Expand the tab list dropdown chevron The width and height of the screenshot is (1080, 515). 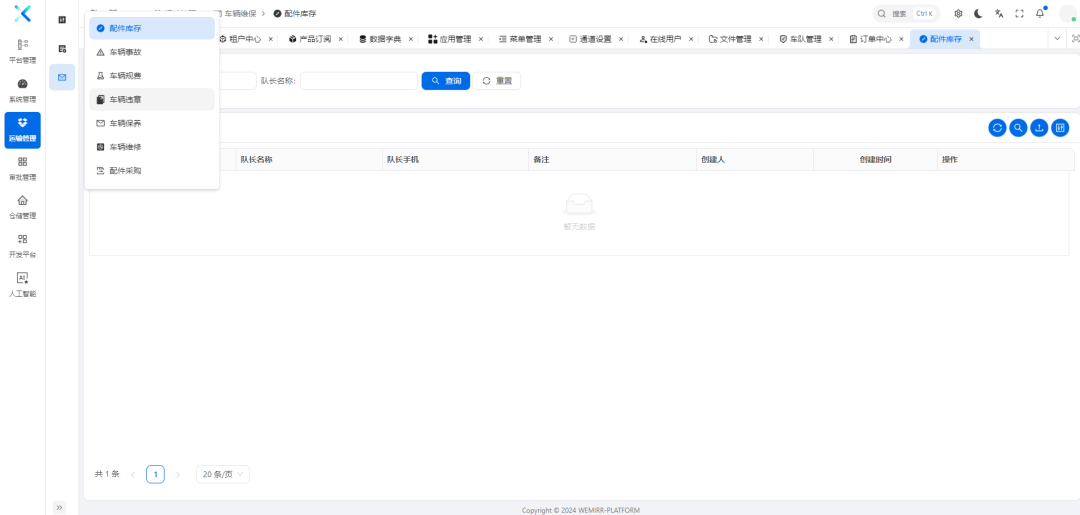point(1057,38)
